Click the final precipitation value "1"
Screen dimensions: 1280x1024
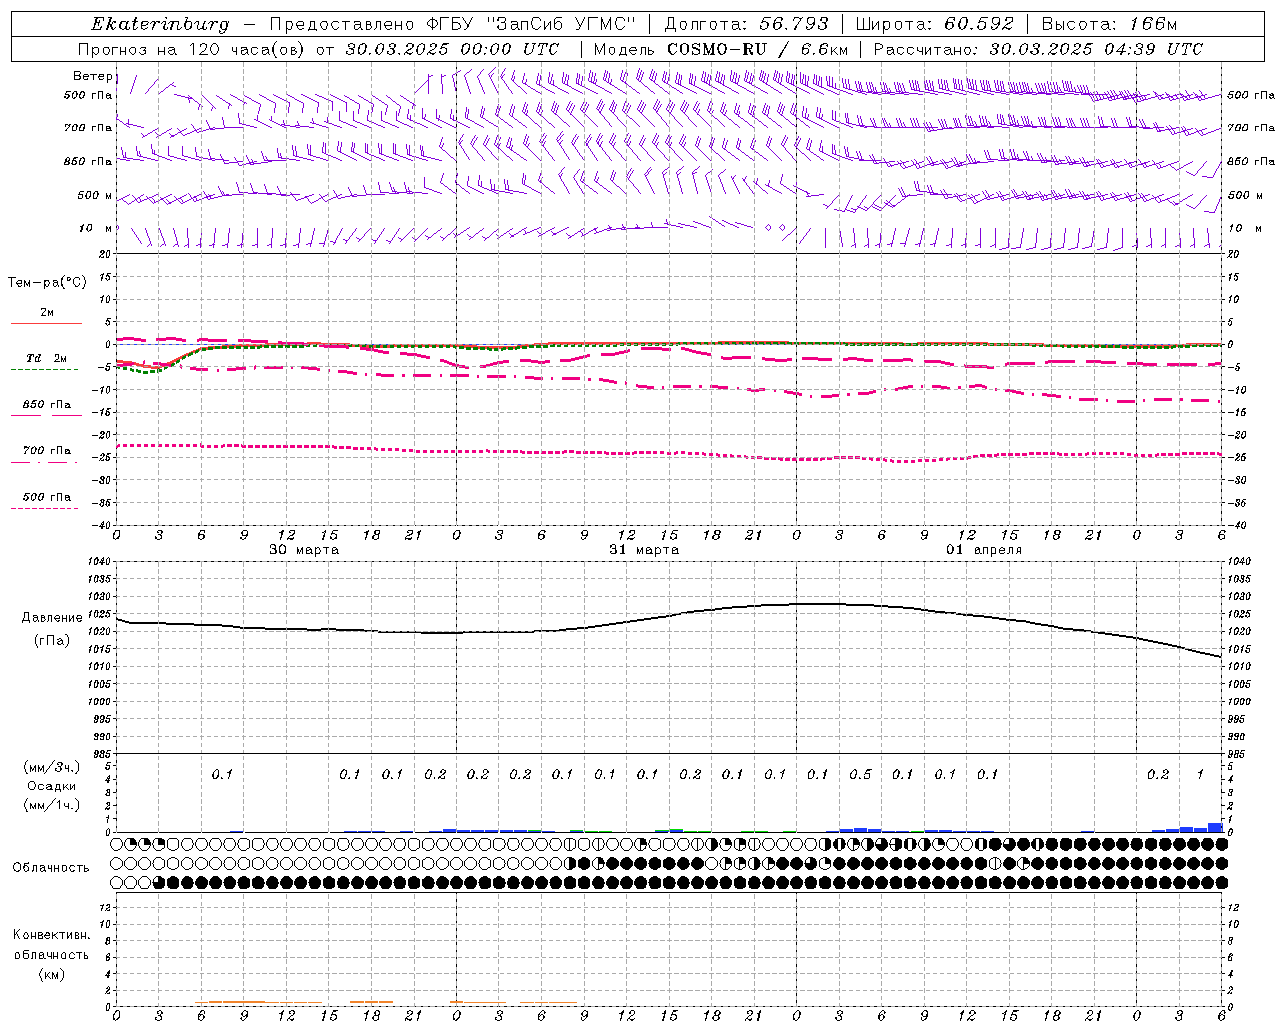pyautogui.click(x=1200, y=774)
